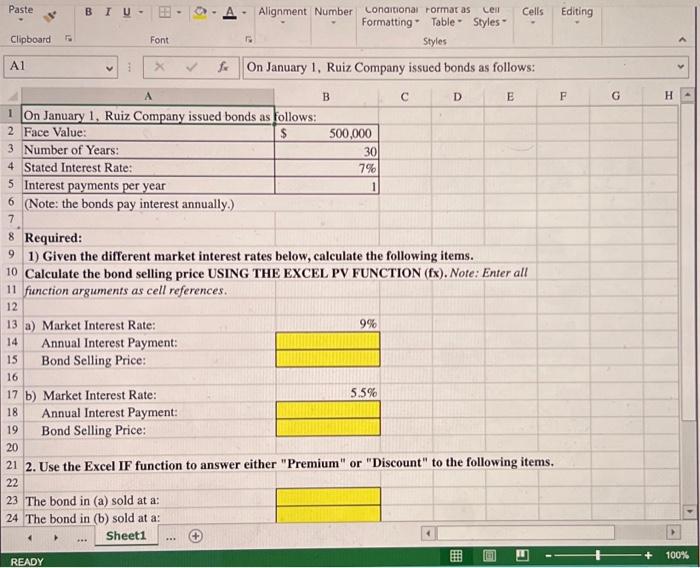Open Font dialog launcher
This screenshot has height=568, width=700.
tap(249, 39)
